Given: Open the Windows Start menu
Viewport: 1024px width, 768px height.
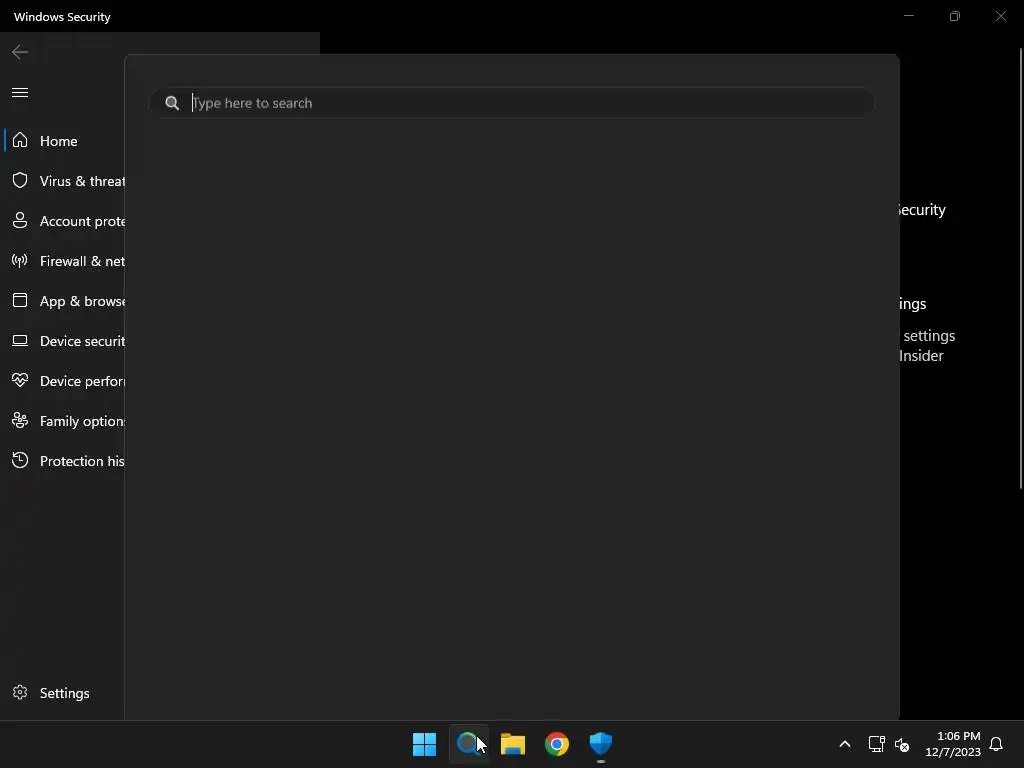Looking at the screenshot, I should pyautogui.click(x=424, y=744).
